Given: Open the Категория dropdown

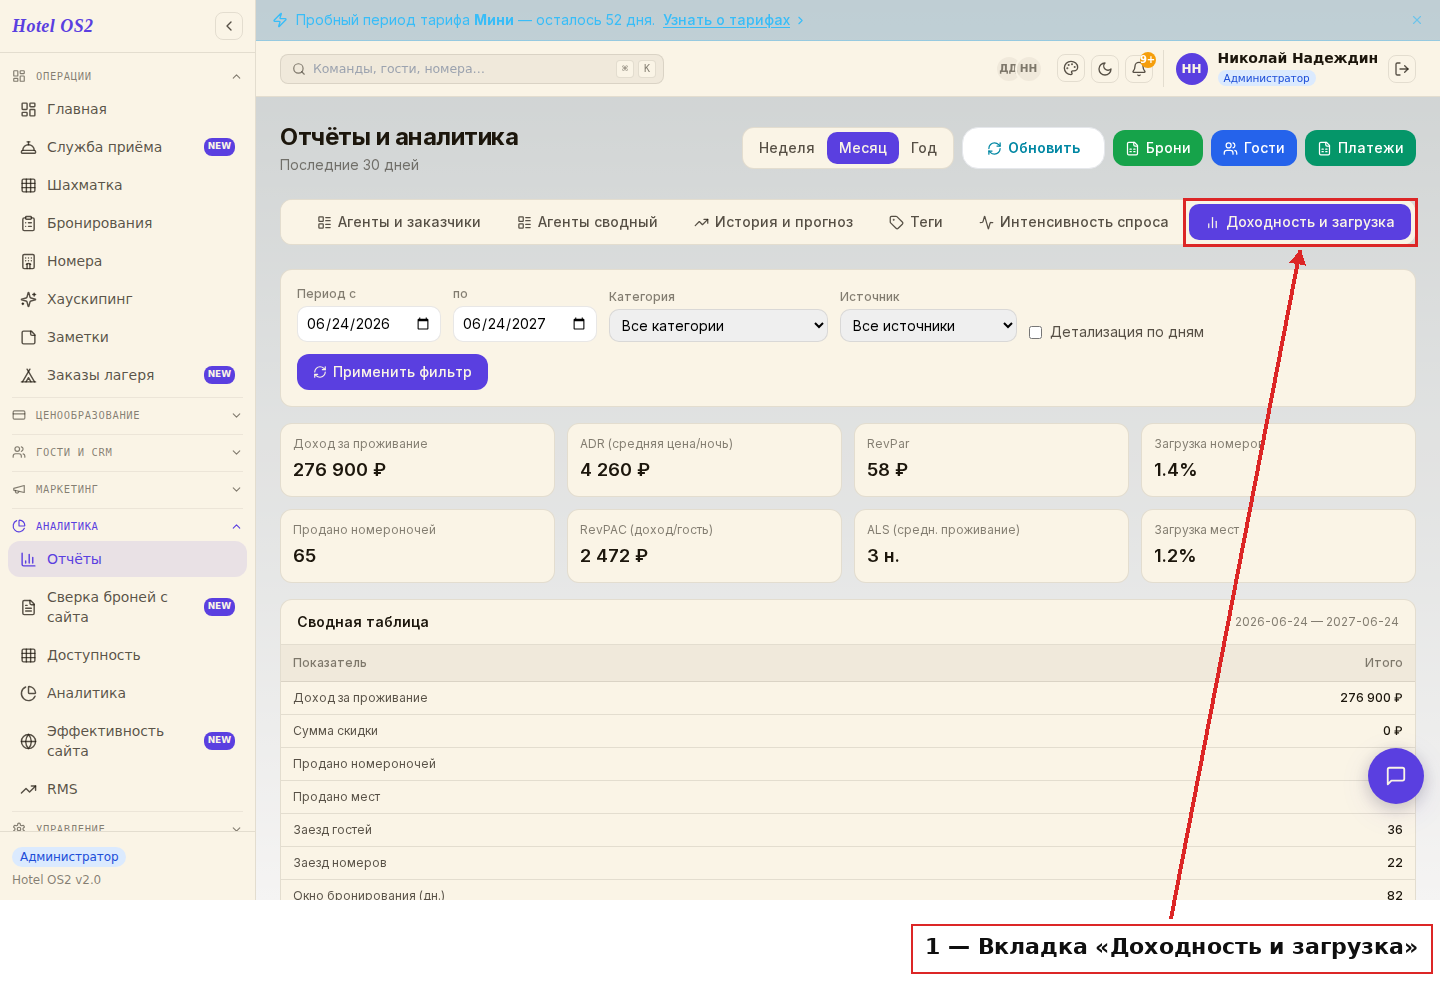Looking at the screenshot, I should [x=718, y=326].
